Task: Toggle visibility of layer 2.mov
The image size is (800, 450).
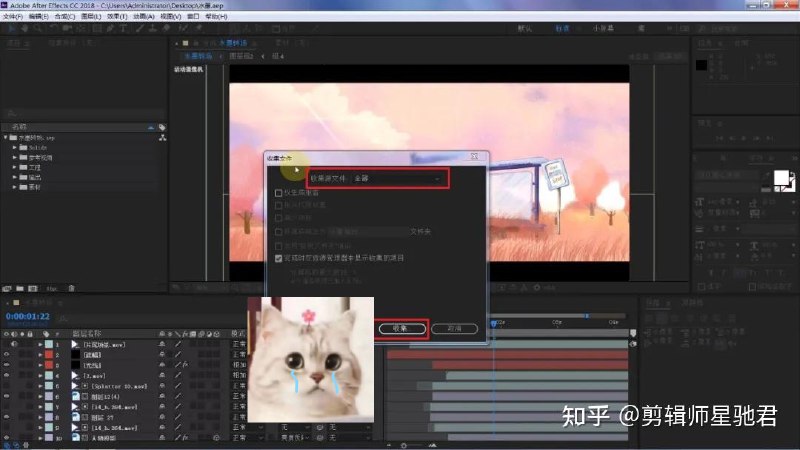Action: [x=7, y=376]
